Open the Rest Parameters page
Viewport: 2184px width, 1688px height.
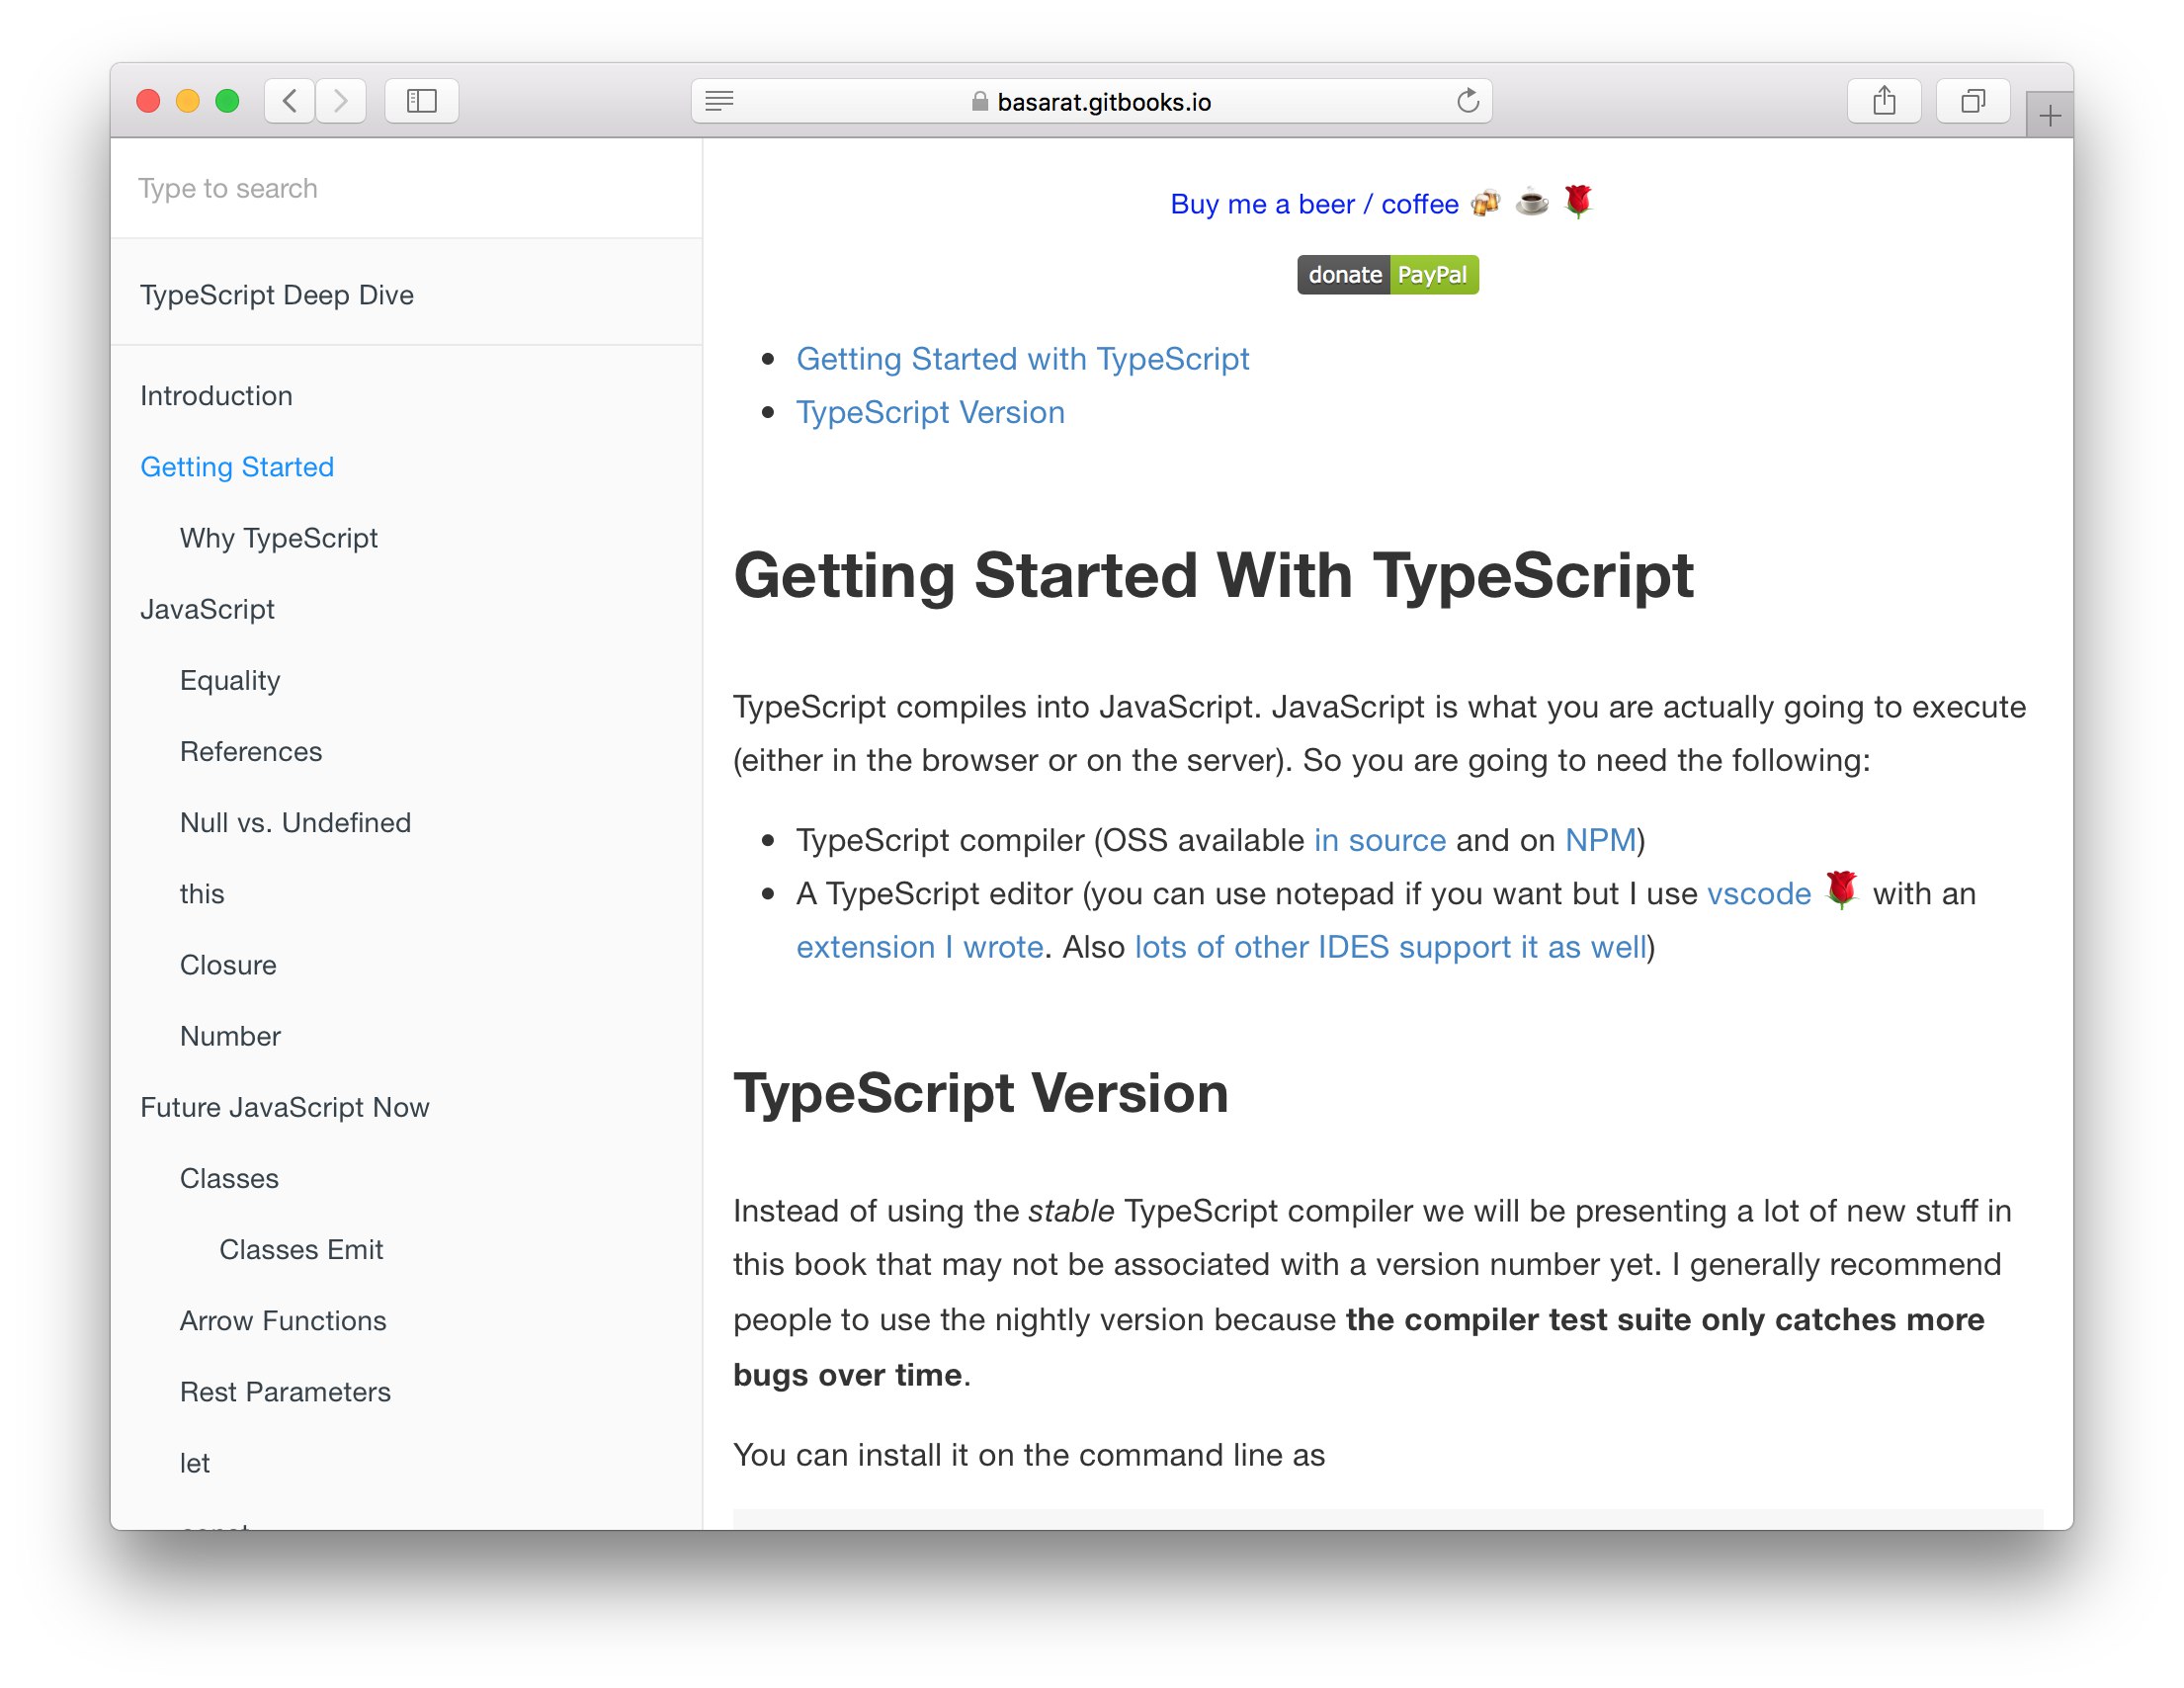pos(285,1392)
